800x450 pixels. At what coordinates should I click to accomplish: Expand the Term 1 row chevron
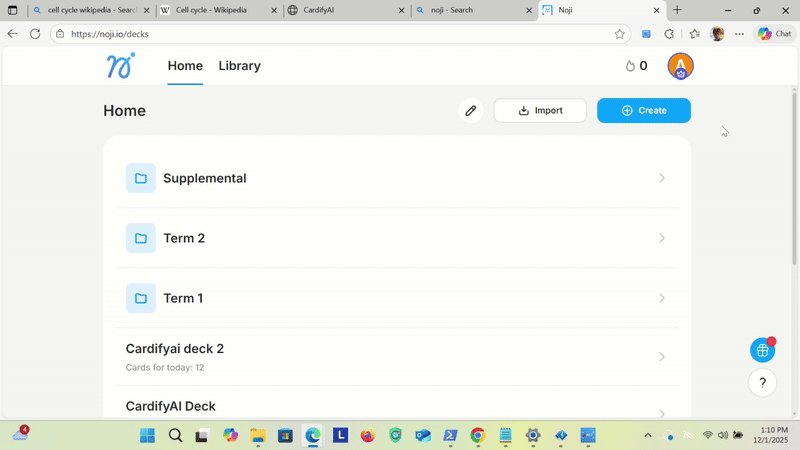662,298
